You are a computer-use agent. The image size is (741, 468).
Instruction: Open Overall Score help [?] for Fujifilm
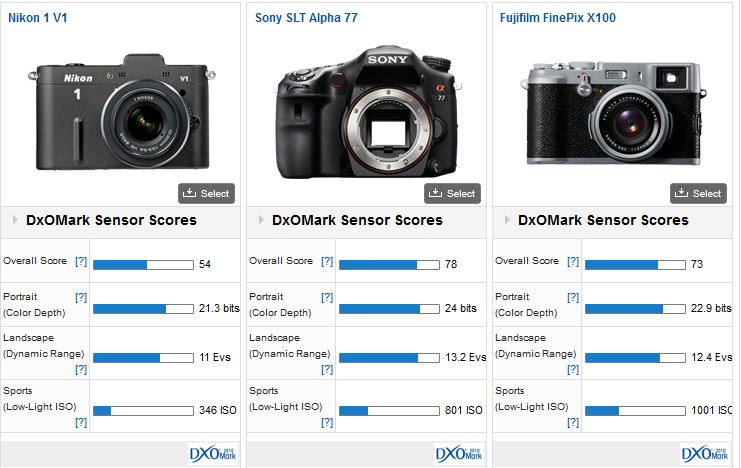(573, 261)
